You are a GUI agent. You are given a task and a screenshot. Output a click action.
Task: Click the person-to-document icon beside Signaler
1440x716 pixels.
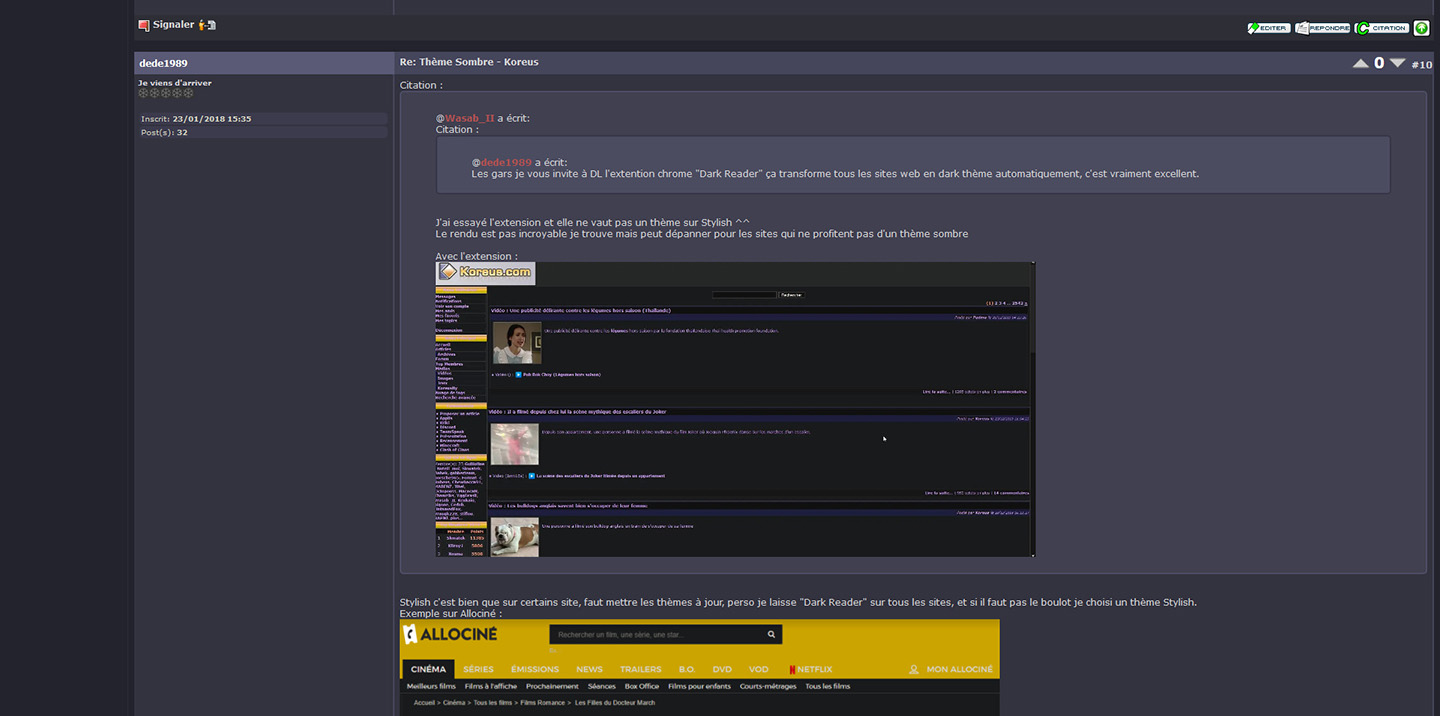click(207, 25)
